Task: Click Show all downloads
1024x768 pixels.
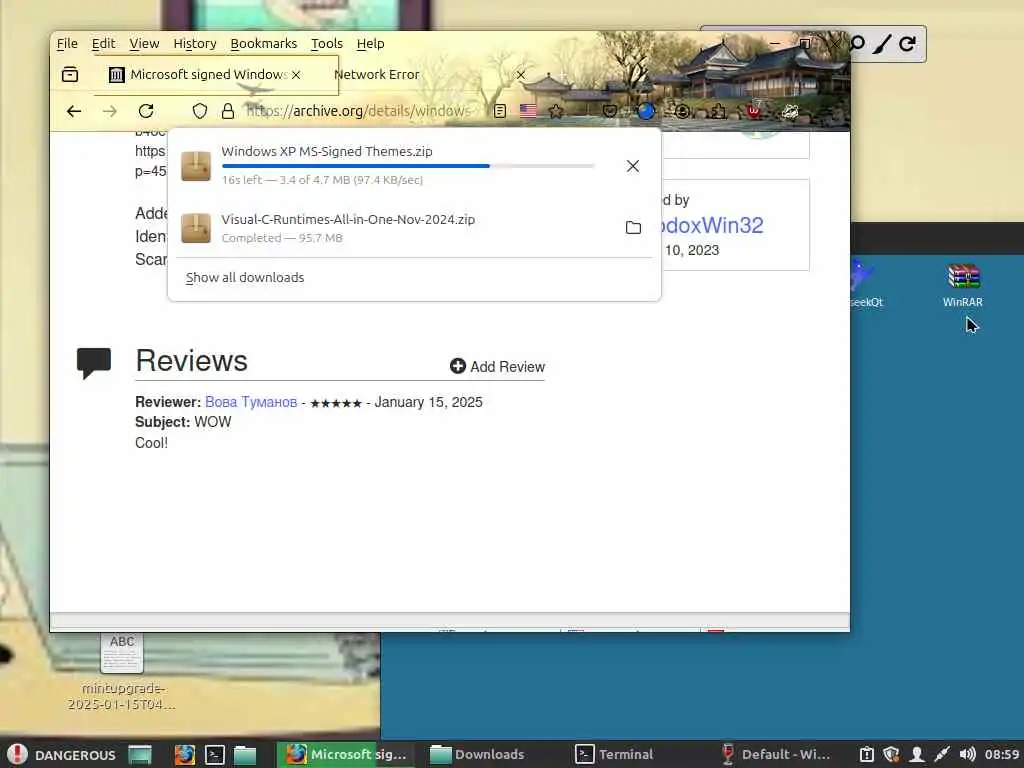Action: click(245, 278)
